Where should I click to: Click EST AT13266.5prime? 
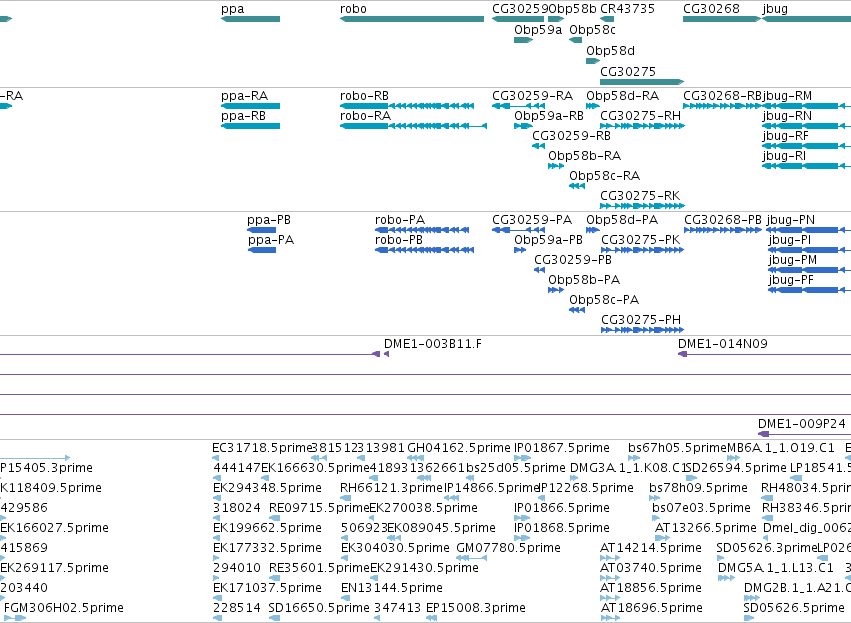(x=662, y=538)
